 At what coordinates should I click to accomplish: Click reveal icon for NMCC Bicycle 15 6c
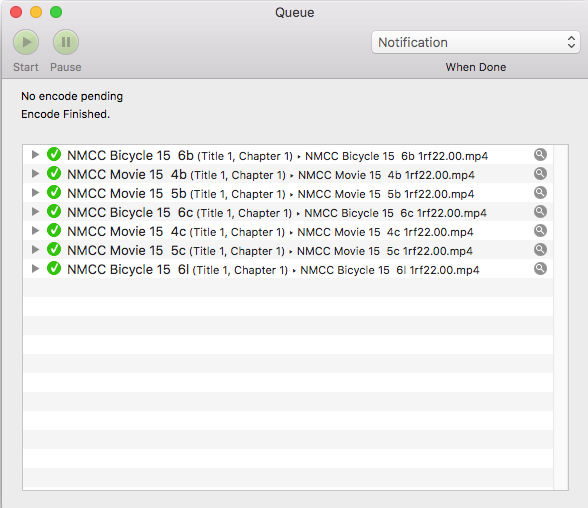(x=540, y=211)
